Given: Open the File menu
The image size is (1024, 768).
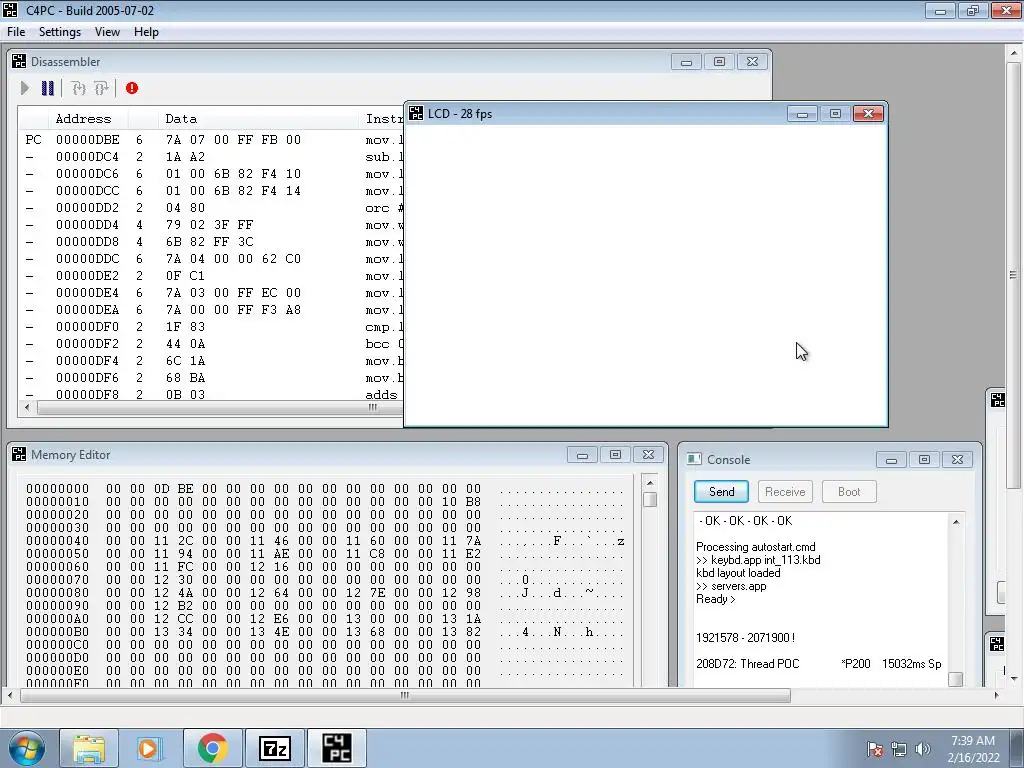Looking at the screenshot, I should click(x=16, y=32).
